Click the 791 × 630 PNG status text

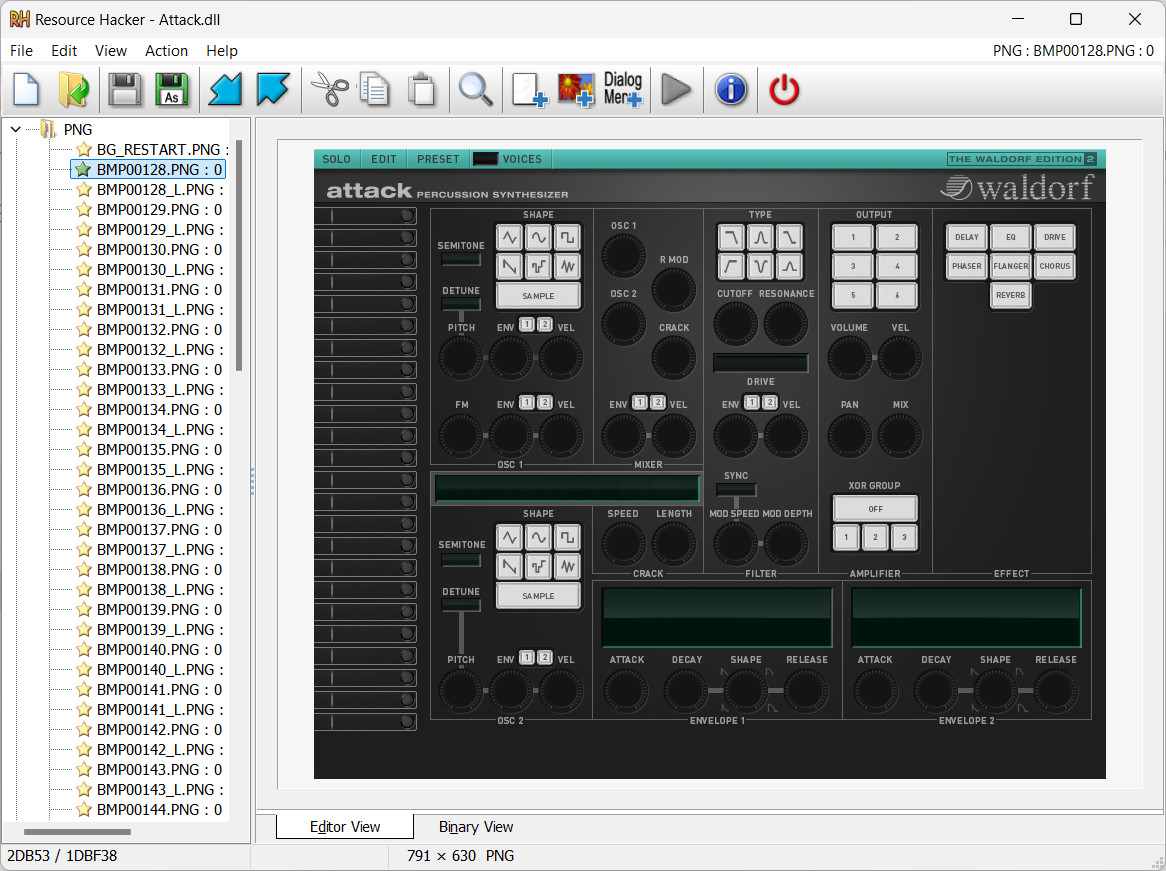(x=460, y=855)
